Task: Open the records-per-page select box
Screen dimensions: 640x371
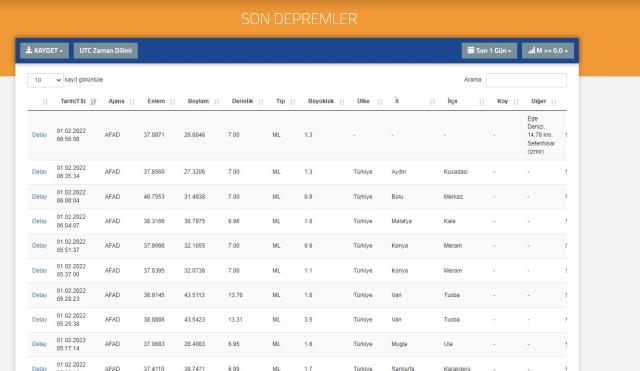Action: pos(45,80)
